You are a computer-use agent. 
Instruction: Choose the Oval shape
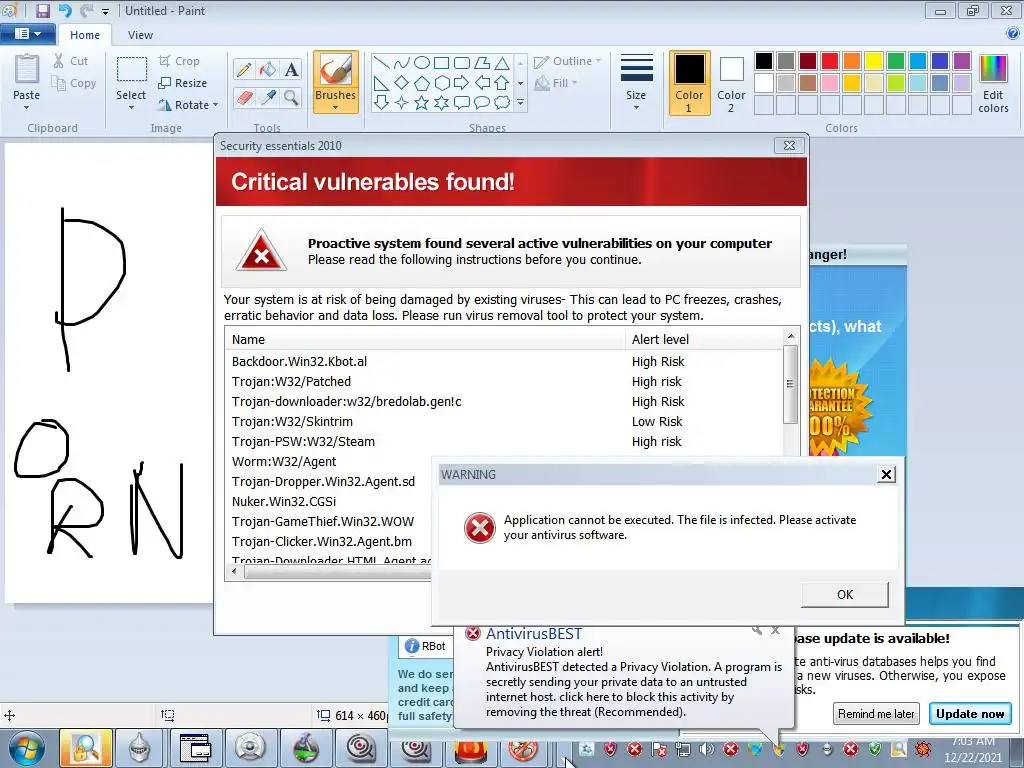(x=422, y=63)
